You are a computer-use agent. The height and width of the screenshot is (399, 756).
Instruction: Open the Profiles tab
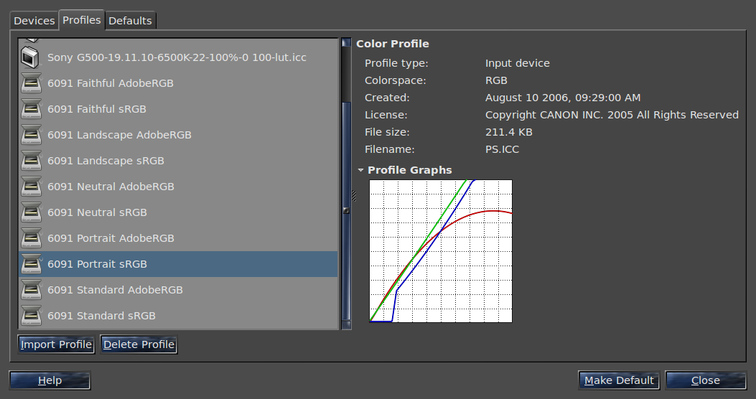coord(81,20)
